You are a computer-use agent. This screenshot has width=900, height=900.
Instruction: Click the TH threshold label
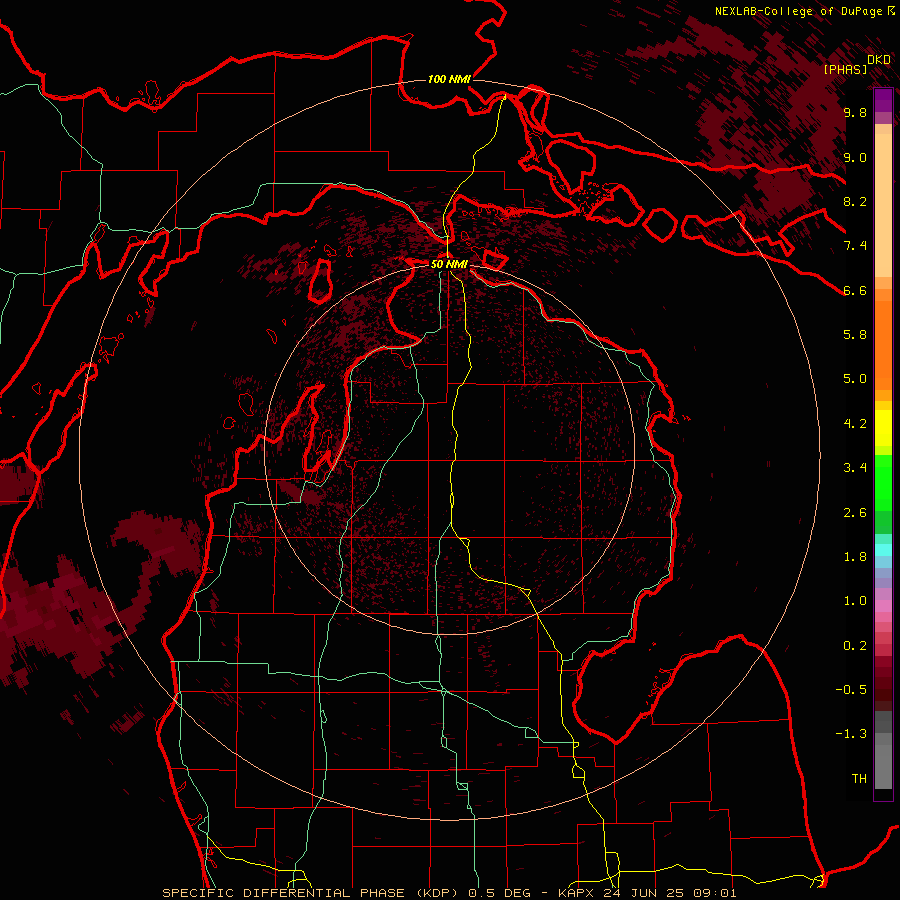click(x=859, y=779)
